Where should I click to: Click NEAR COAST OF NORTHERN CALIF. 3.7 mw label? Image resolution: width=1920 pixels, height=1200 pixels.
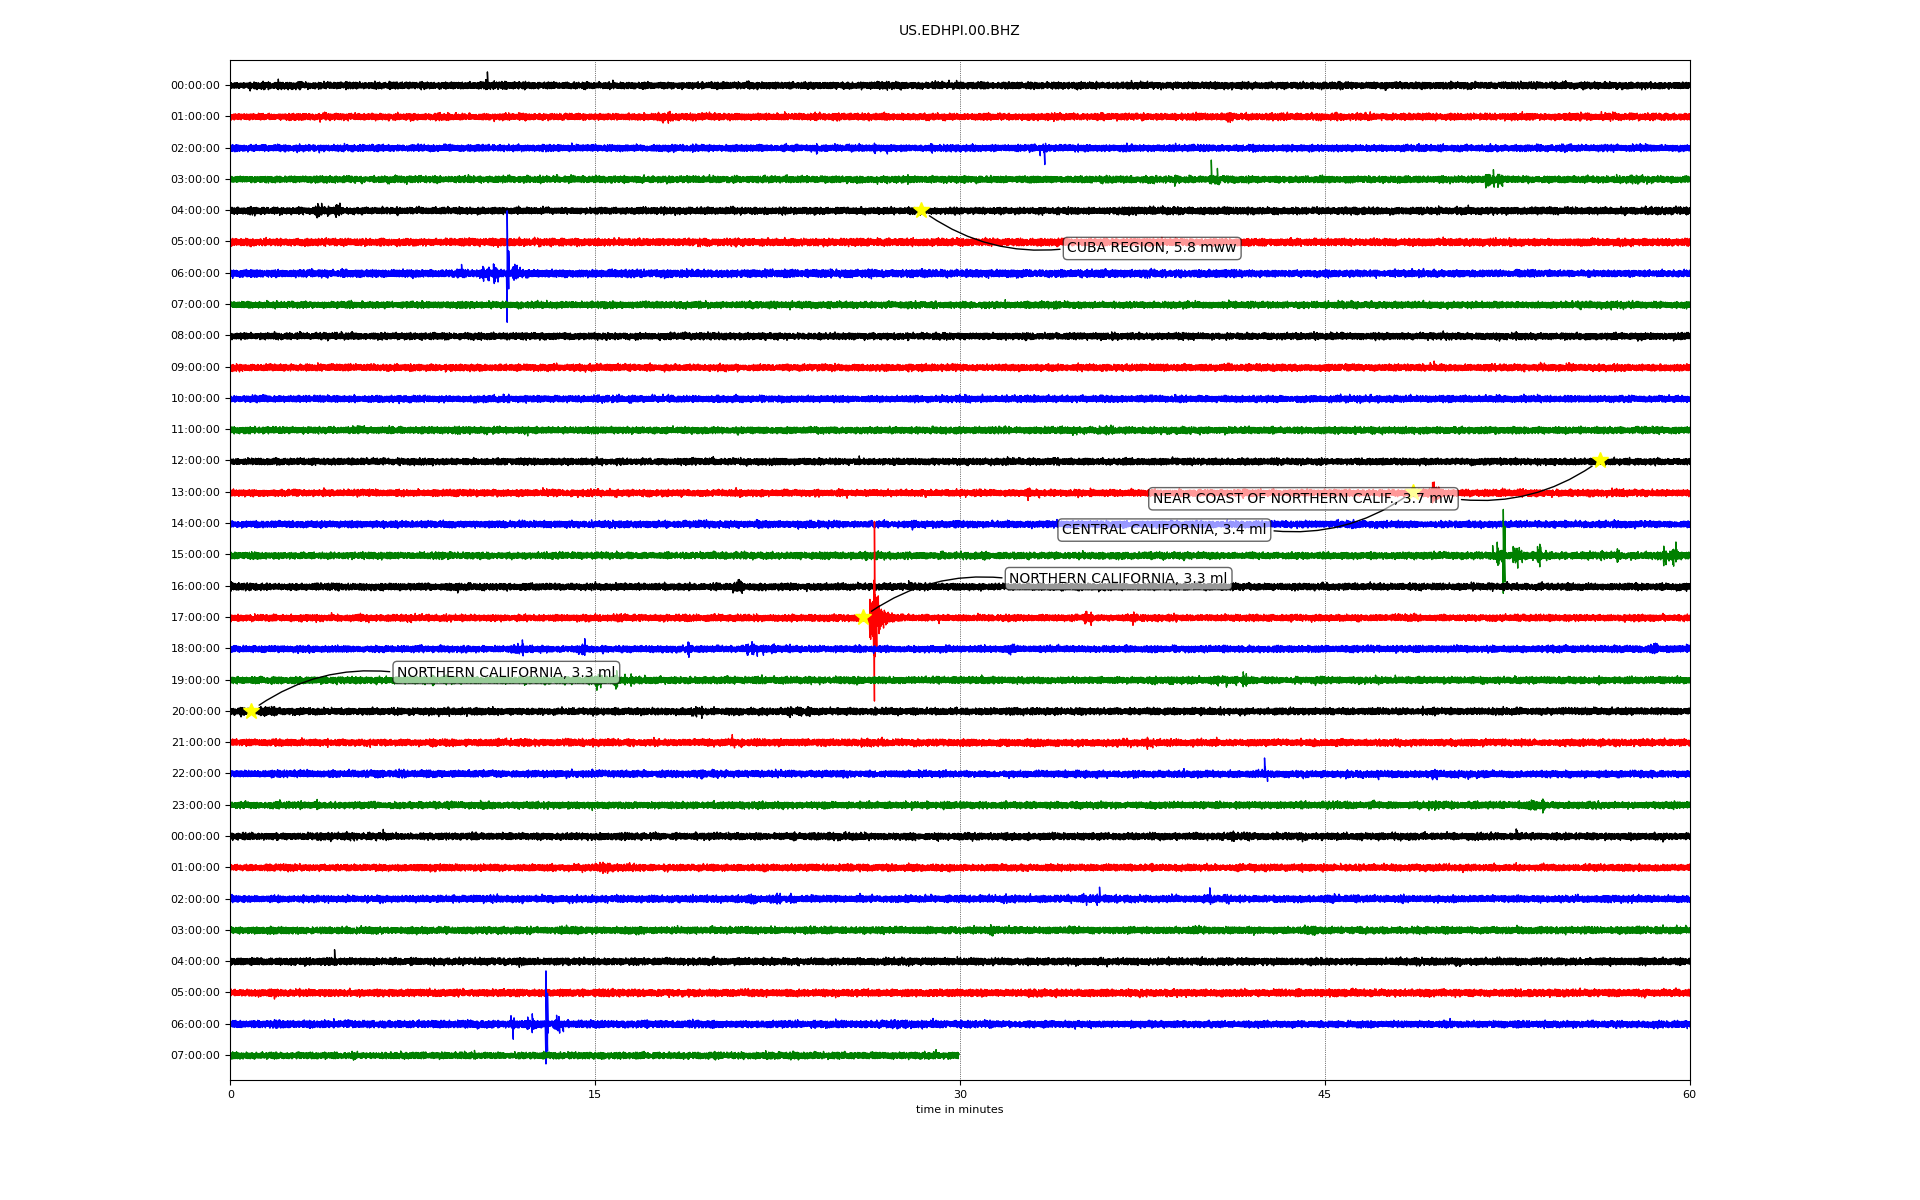pyautogui.click(x=1303, y=499)
